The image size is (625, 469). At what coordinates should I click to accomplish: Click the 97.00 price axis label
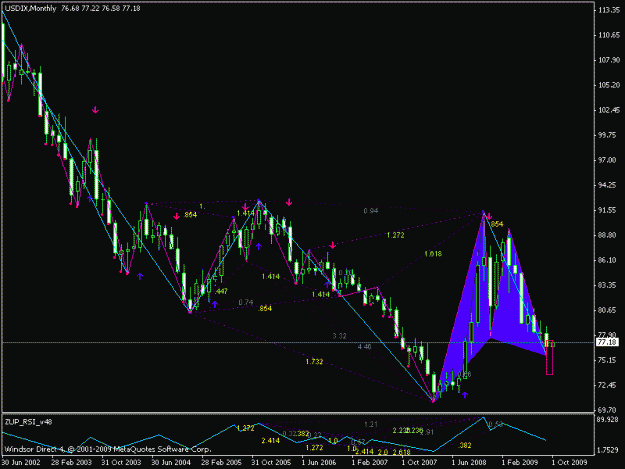[607, 160]
